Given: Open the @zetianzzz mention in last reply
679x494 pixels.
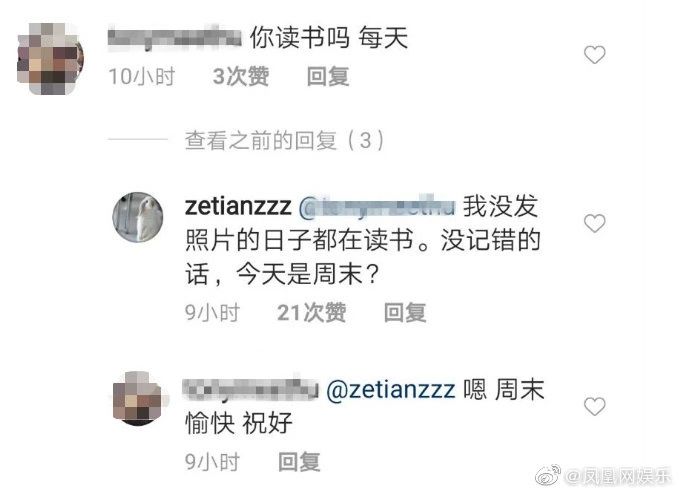Looking at the screenshot, I should coord(391,389).
